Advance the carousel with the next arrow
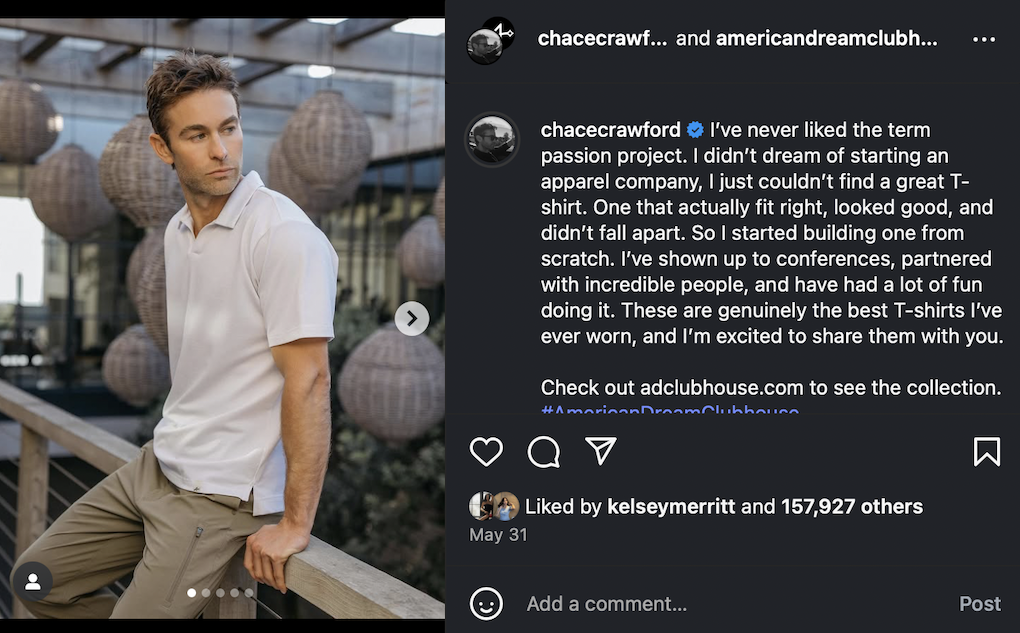The image size is (1020, 633). [x=412, y=318]
